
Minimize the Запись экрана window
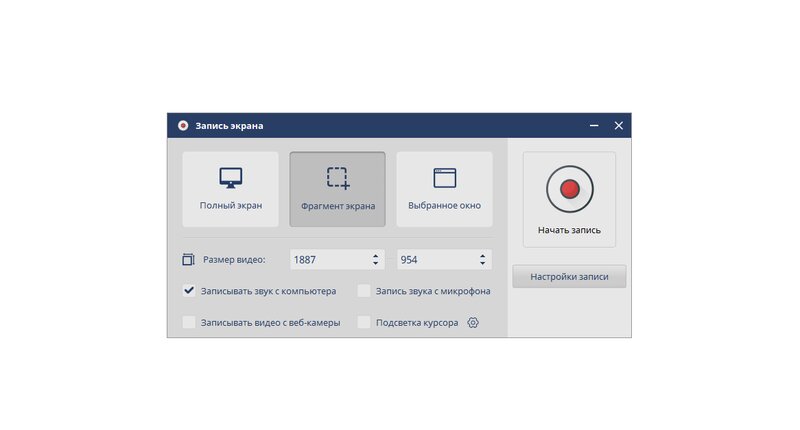coord(594,125)
